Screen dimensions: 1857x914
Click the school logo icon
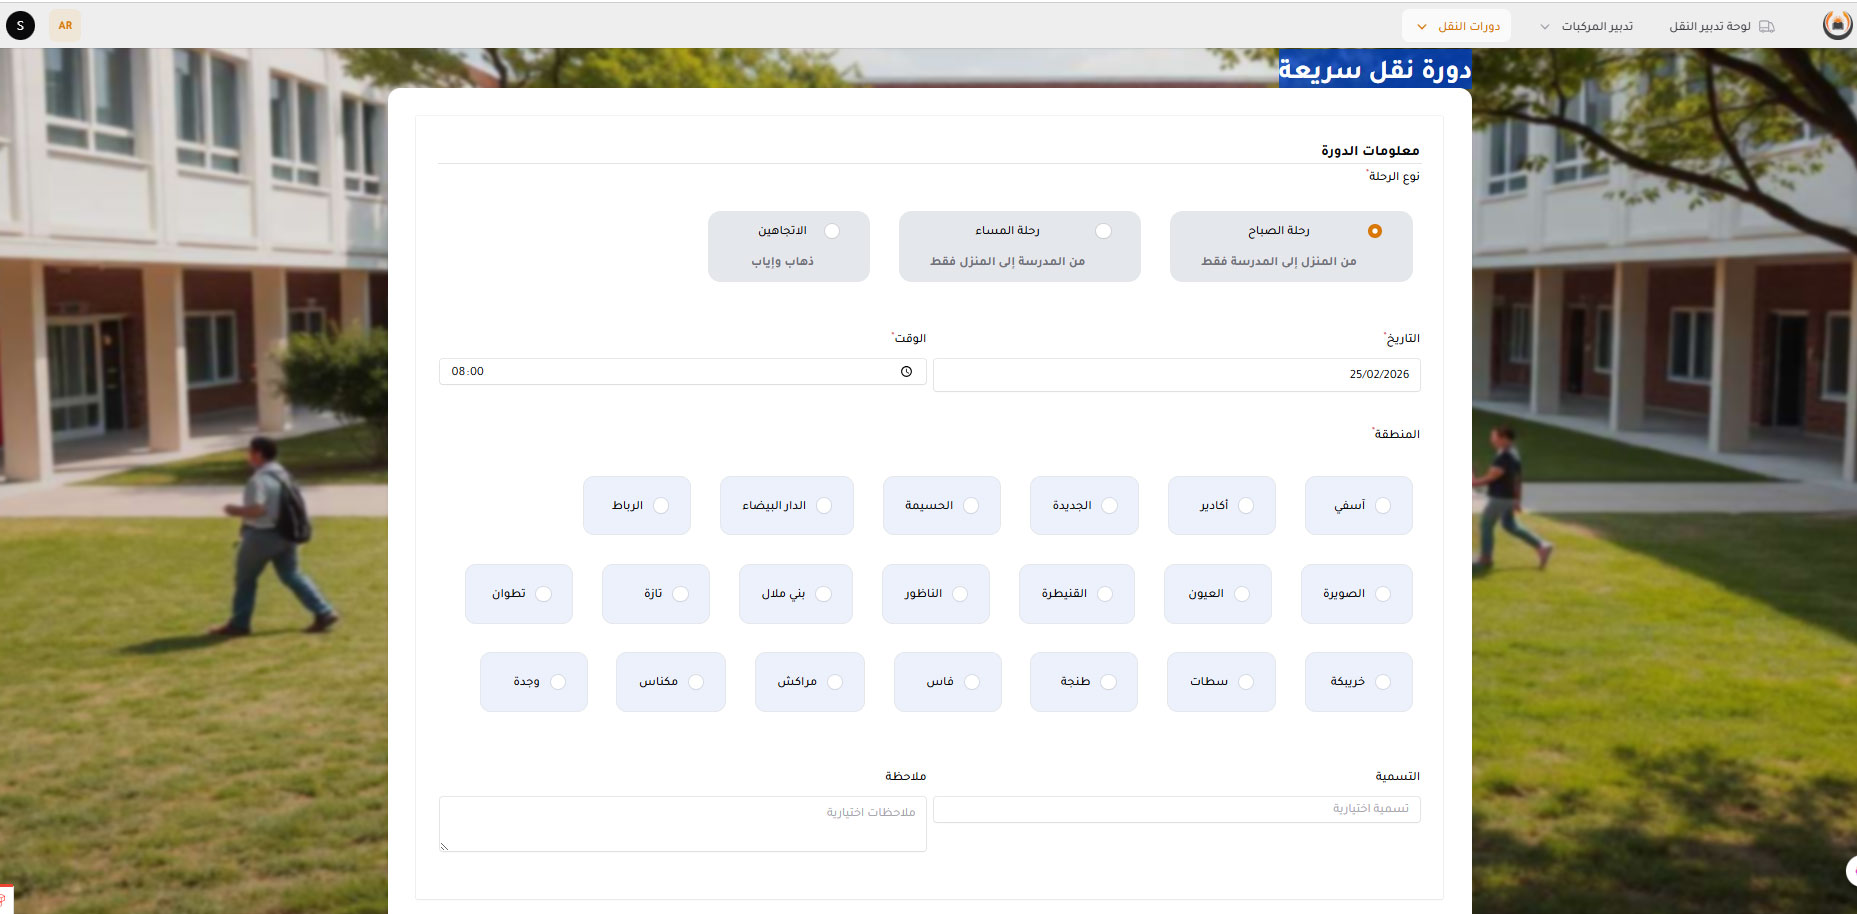1837,25
